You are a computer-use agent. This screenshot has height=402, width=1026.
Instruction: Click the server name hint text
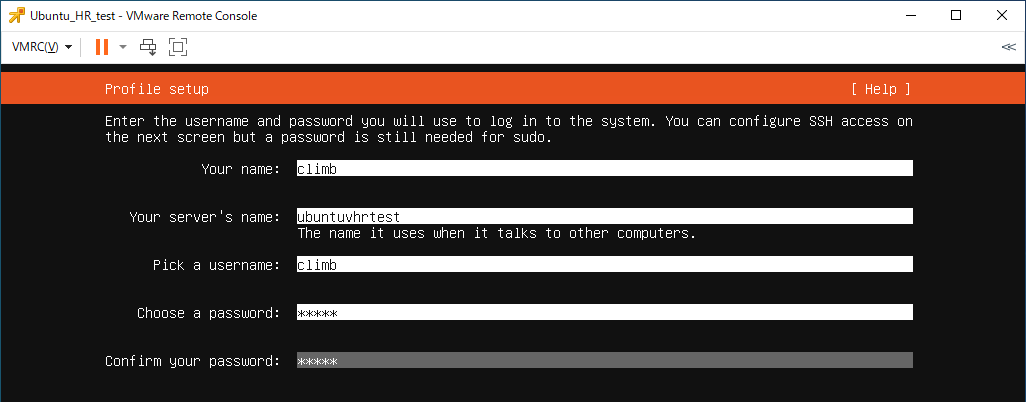tap(497, 233)
